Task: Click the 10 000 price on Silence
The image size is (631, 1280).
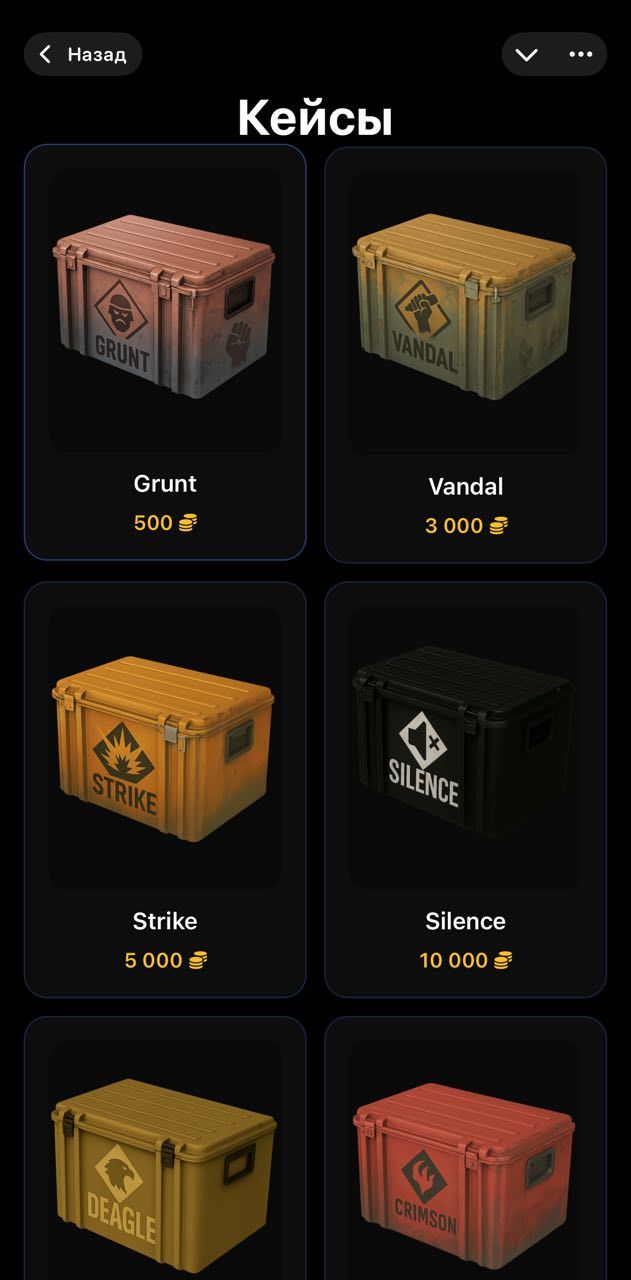Action: point(454,960)
